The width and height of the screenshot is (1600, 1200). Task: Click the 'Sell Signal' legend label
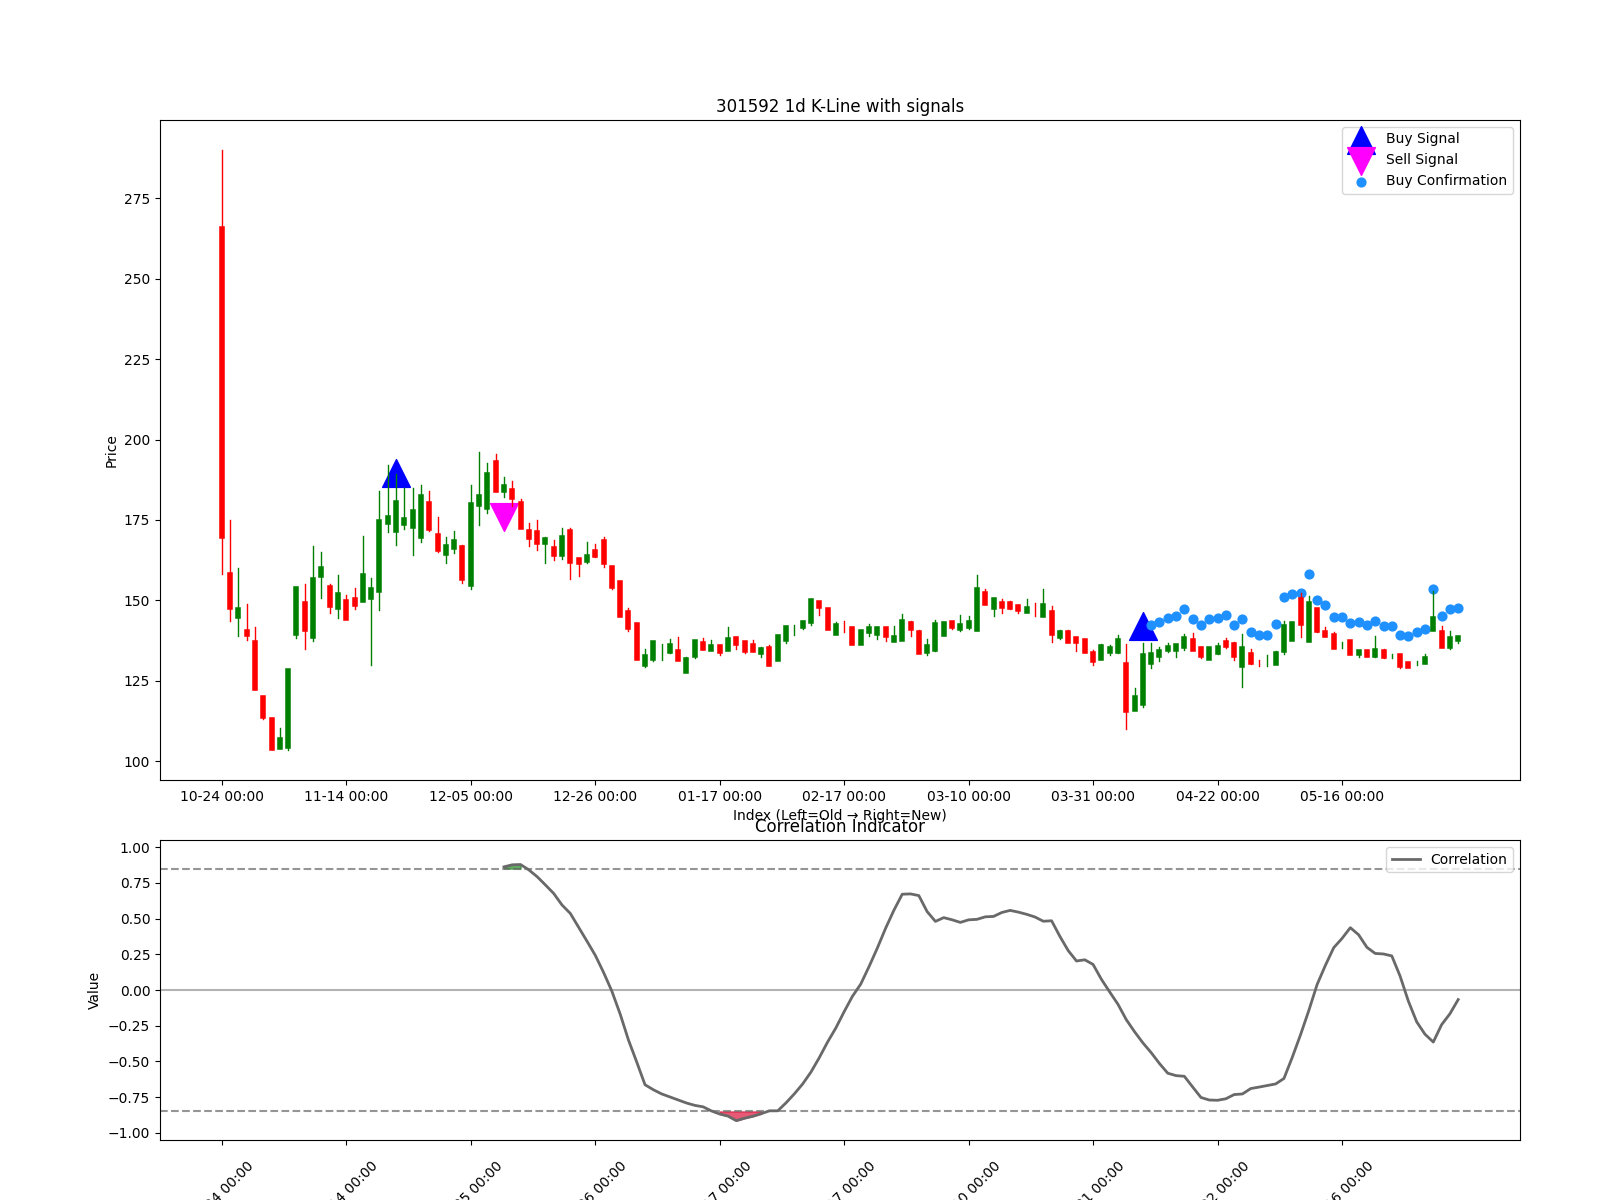click(1421, 159)
